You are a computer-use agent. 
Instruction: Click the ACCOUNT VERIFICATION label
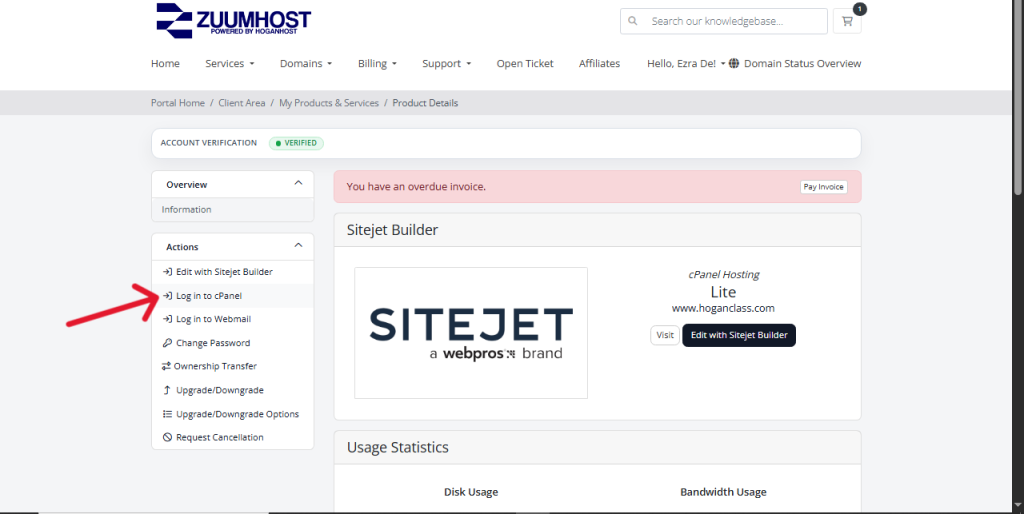pyautogui.click(x=209, y=143)
